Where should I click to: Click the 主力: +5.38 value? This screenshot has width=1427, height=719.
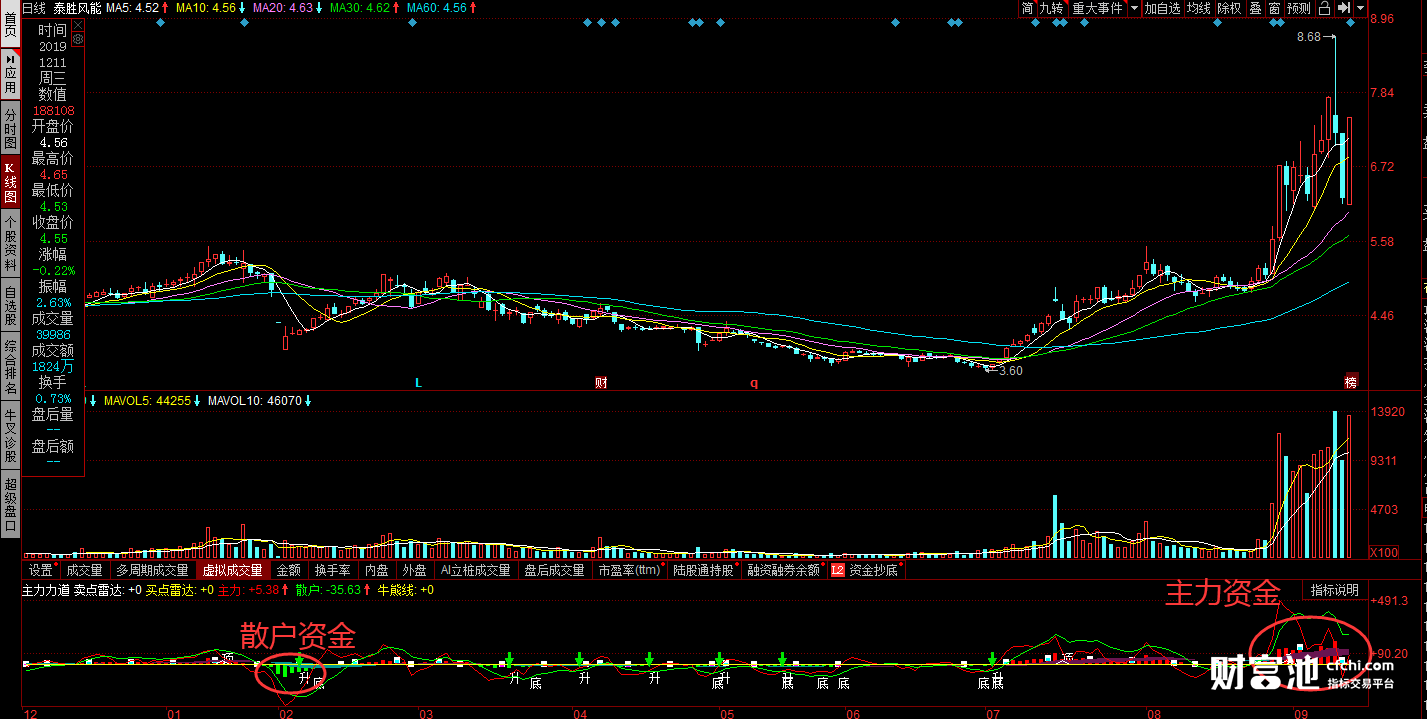coord(246,590)
